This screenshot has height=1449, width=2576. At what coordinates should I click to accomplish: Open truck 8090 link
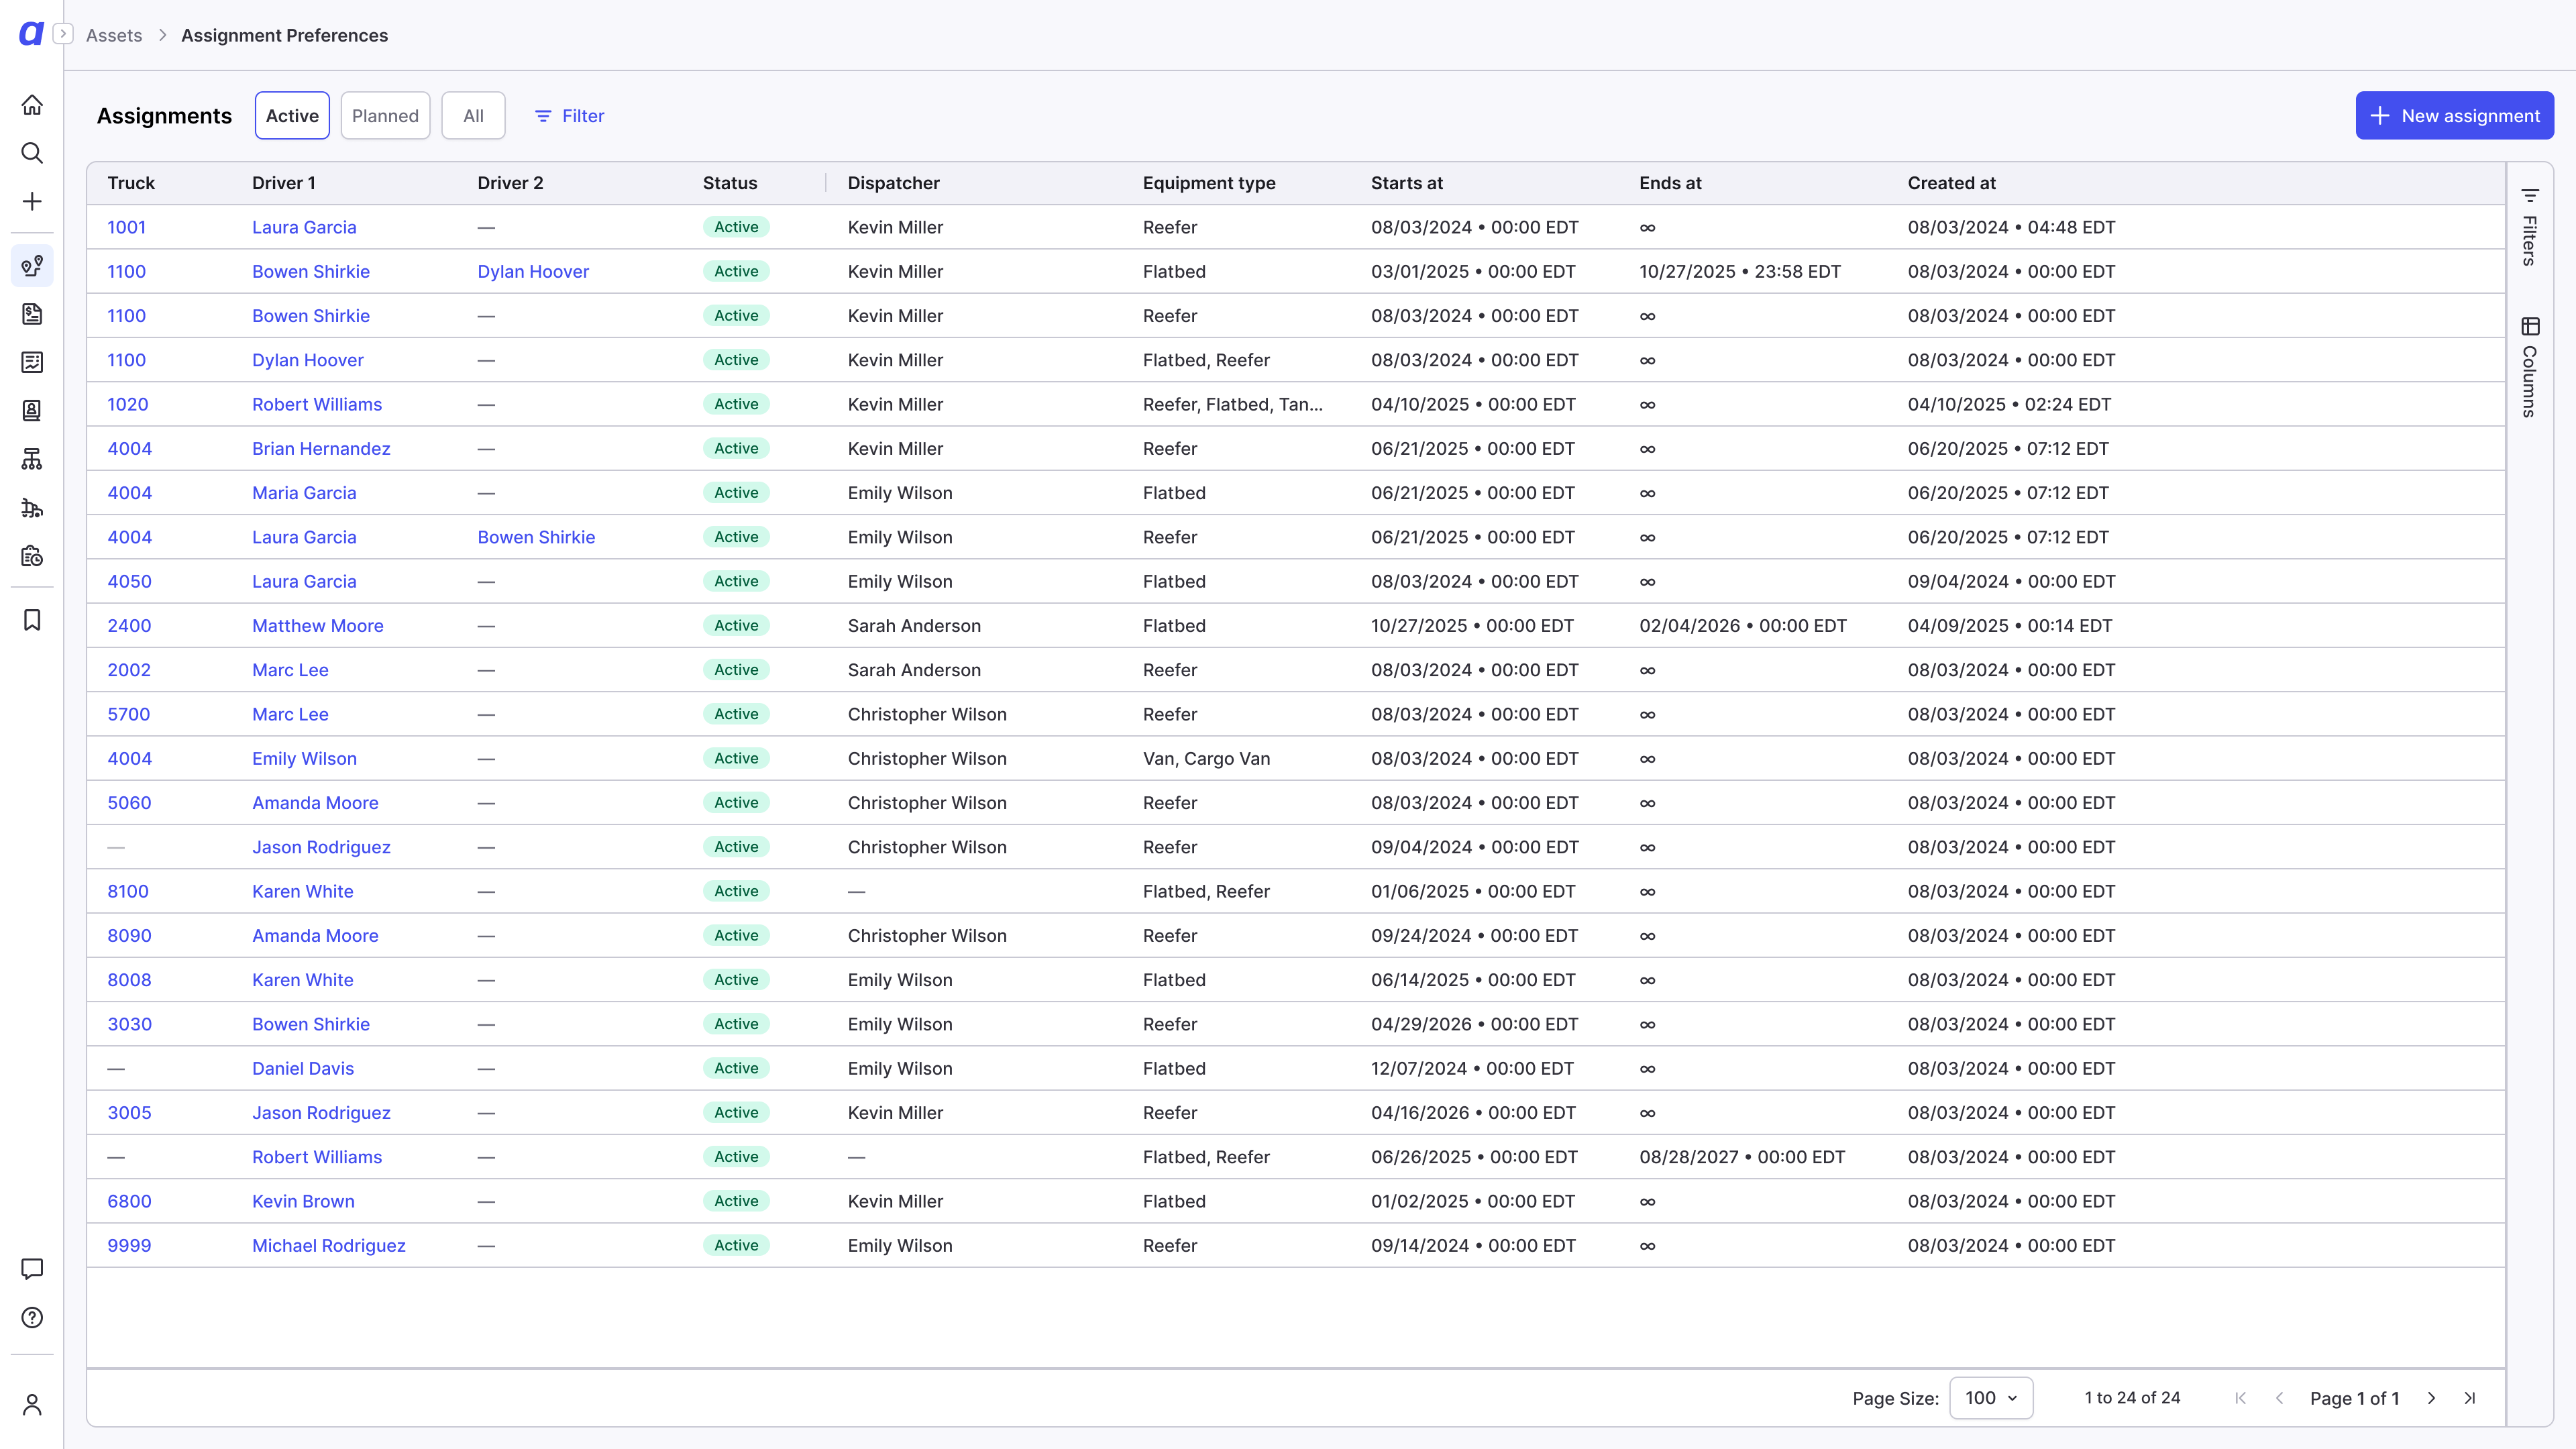coord(129,936)
